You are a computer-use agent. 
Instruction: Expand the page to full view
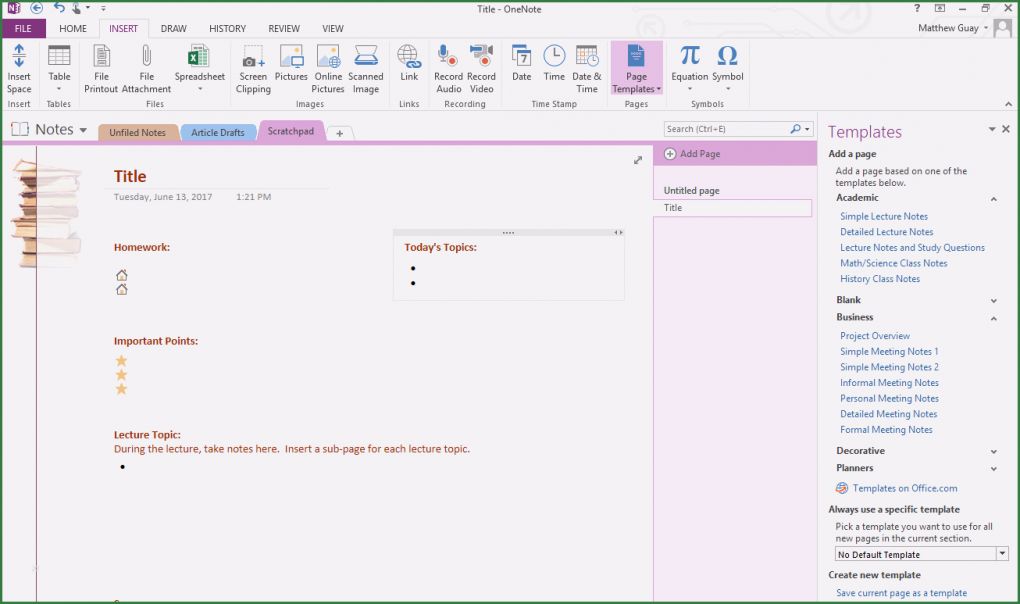pyautogui.click(x=638, y=160)
